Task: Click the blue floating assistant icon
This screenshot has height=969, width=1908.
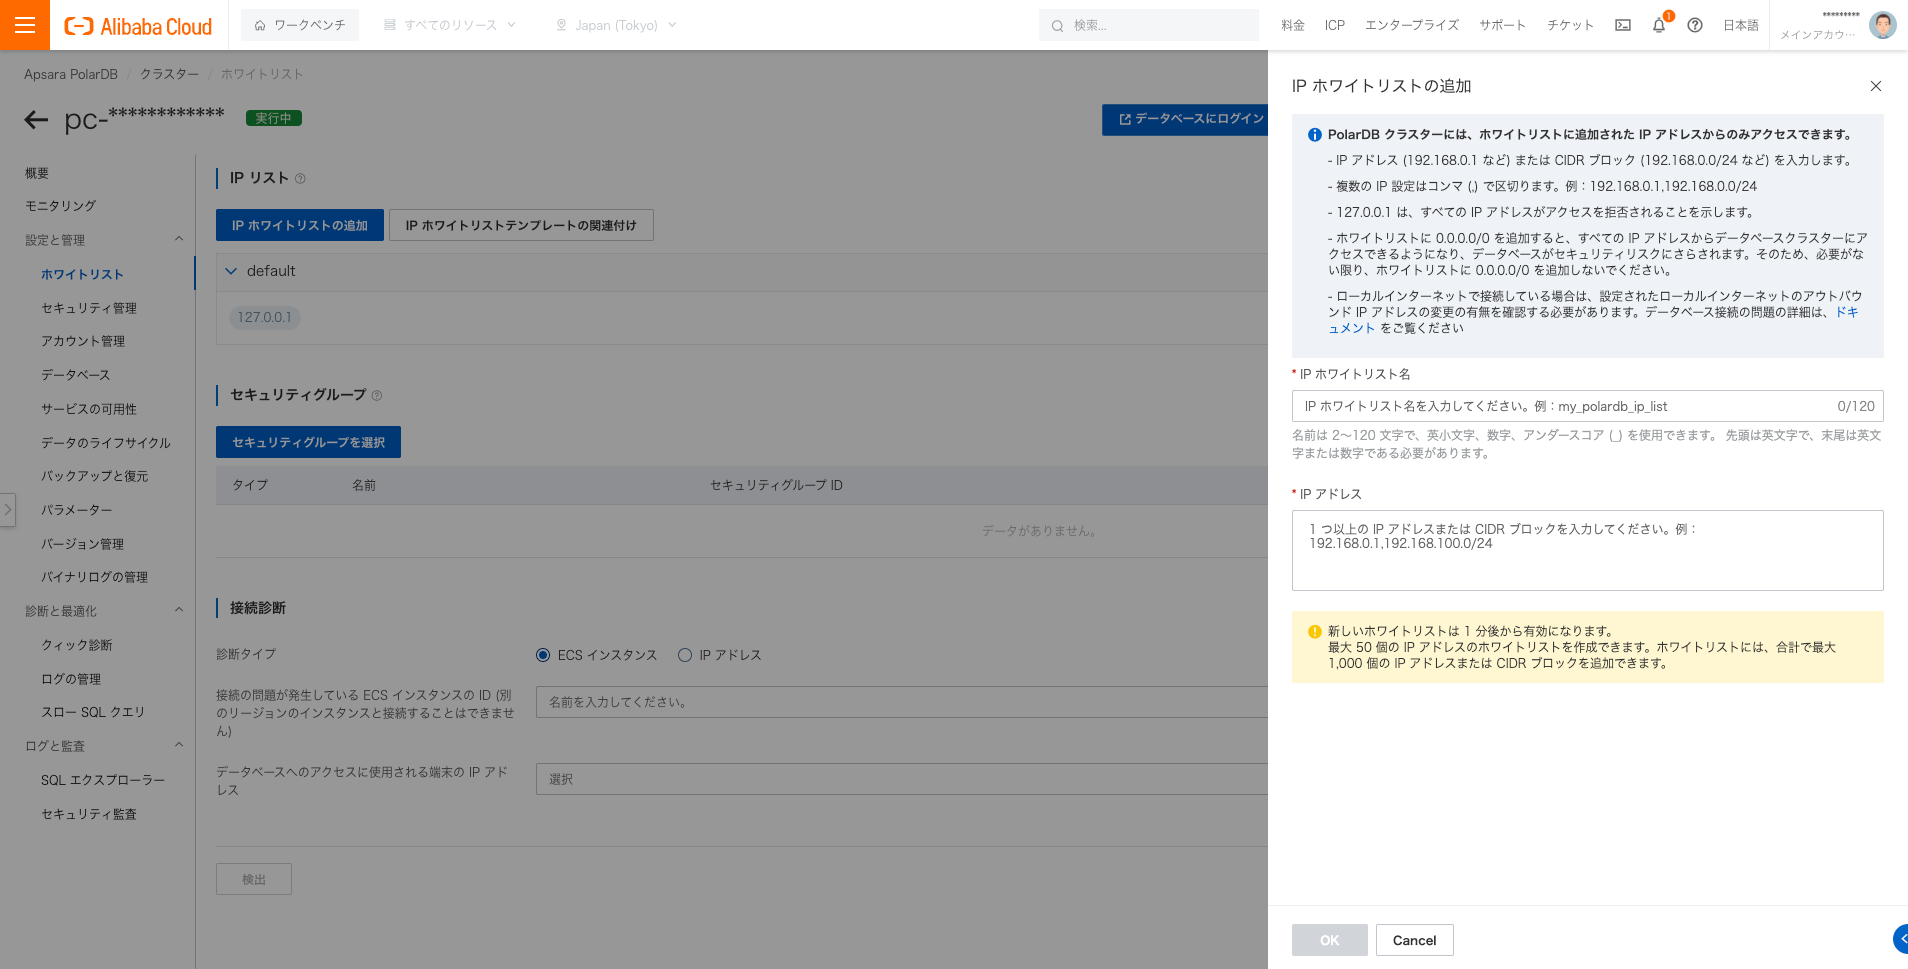Action: 1901,939
